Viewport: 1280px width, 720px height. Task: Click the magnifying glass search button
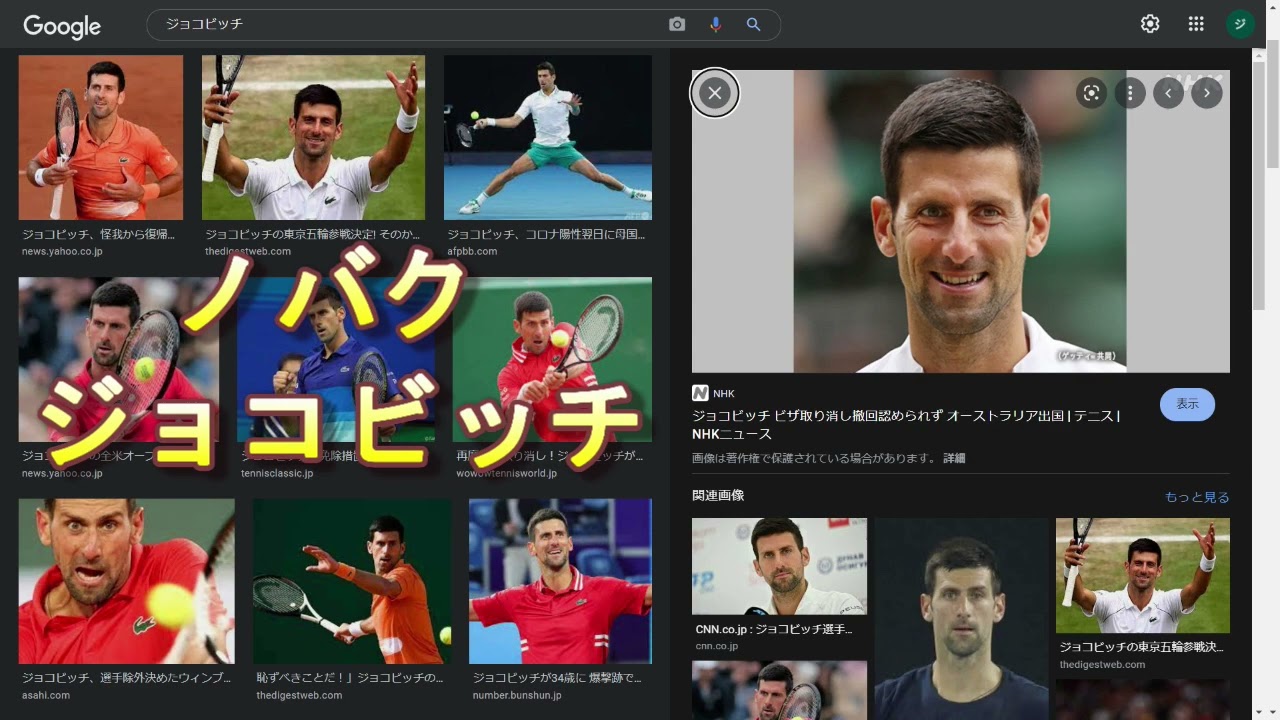754,24
